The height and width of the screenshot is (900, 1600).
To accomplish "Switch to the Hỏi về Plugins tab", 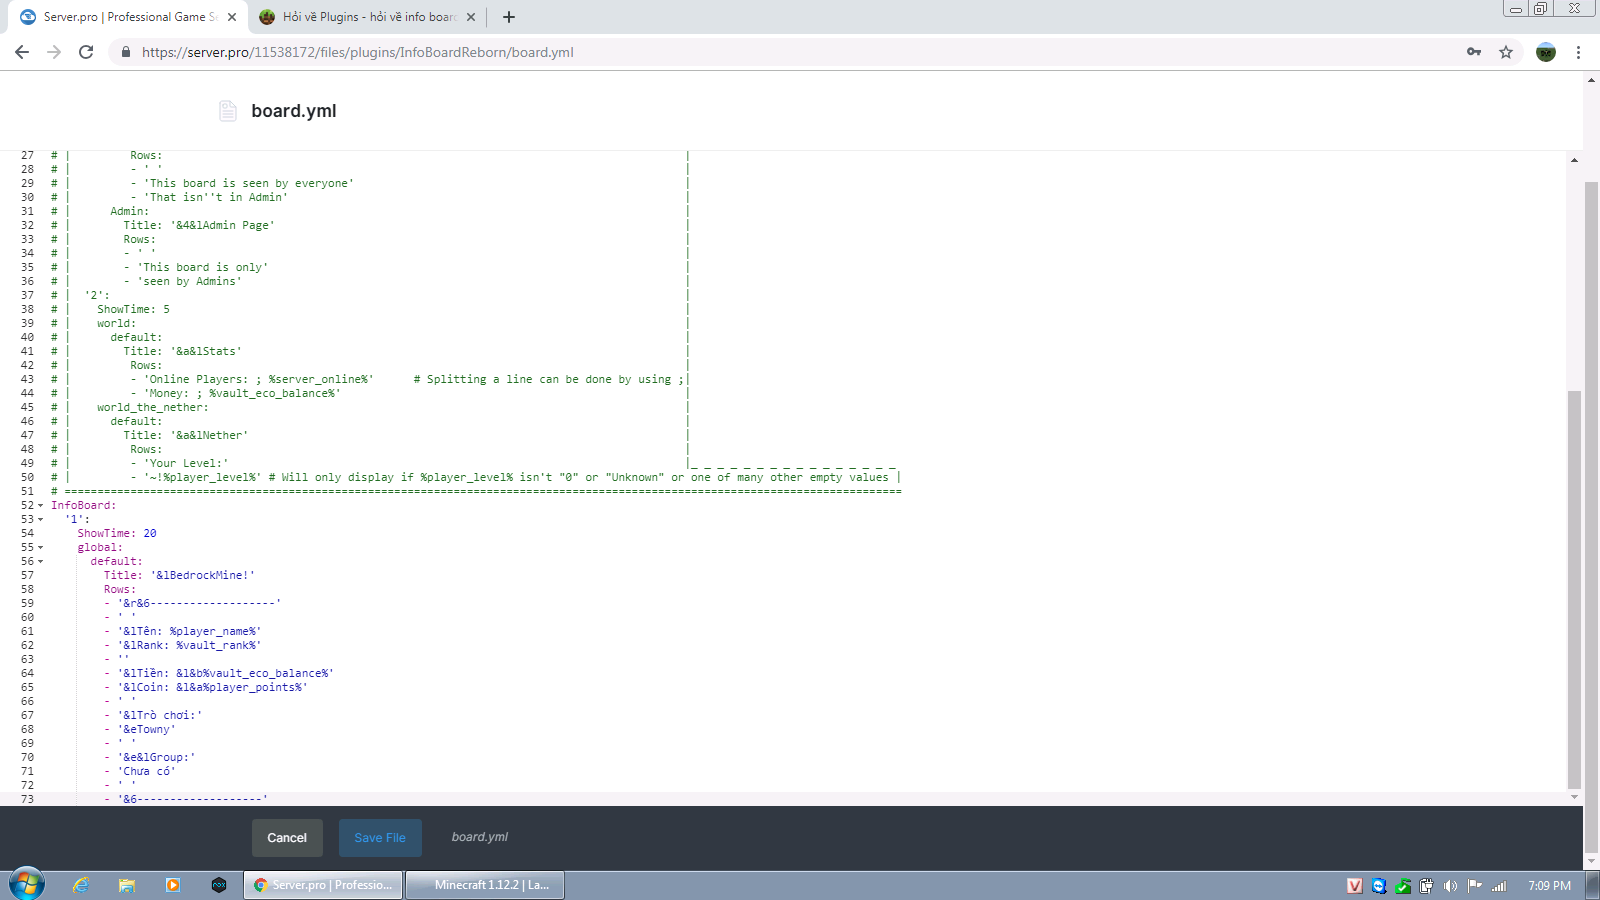I will [366, 17].
